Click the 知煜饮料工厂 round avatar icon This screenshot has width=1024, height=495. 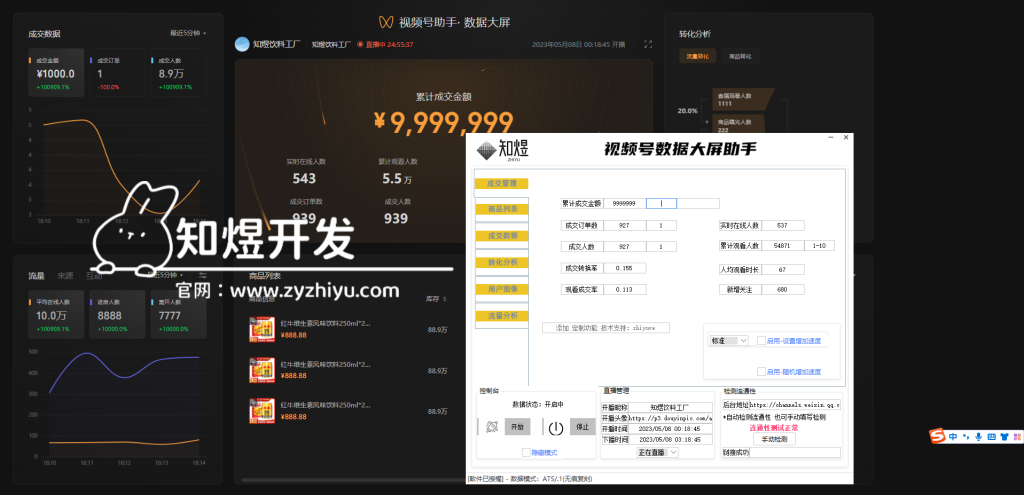tap(241, 44)
